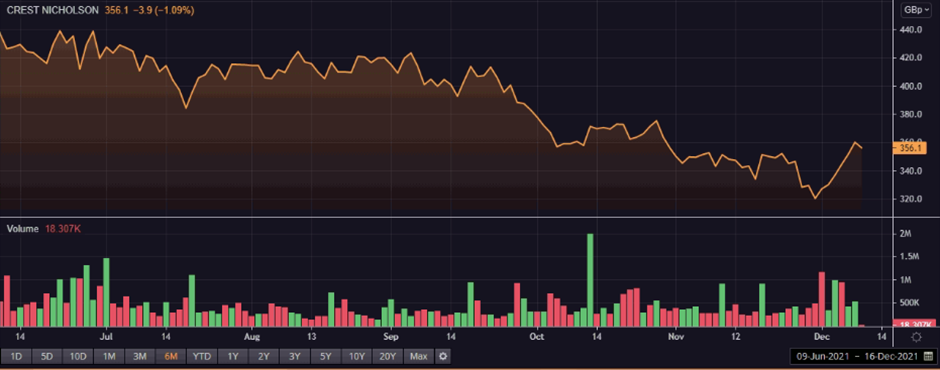The width and height of the screenshot is (940, 370).
Task: Select the 1Y time range
Action: 233,356
